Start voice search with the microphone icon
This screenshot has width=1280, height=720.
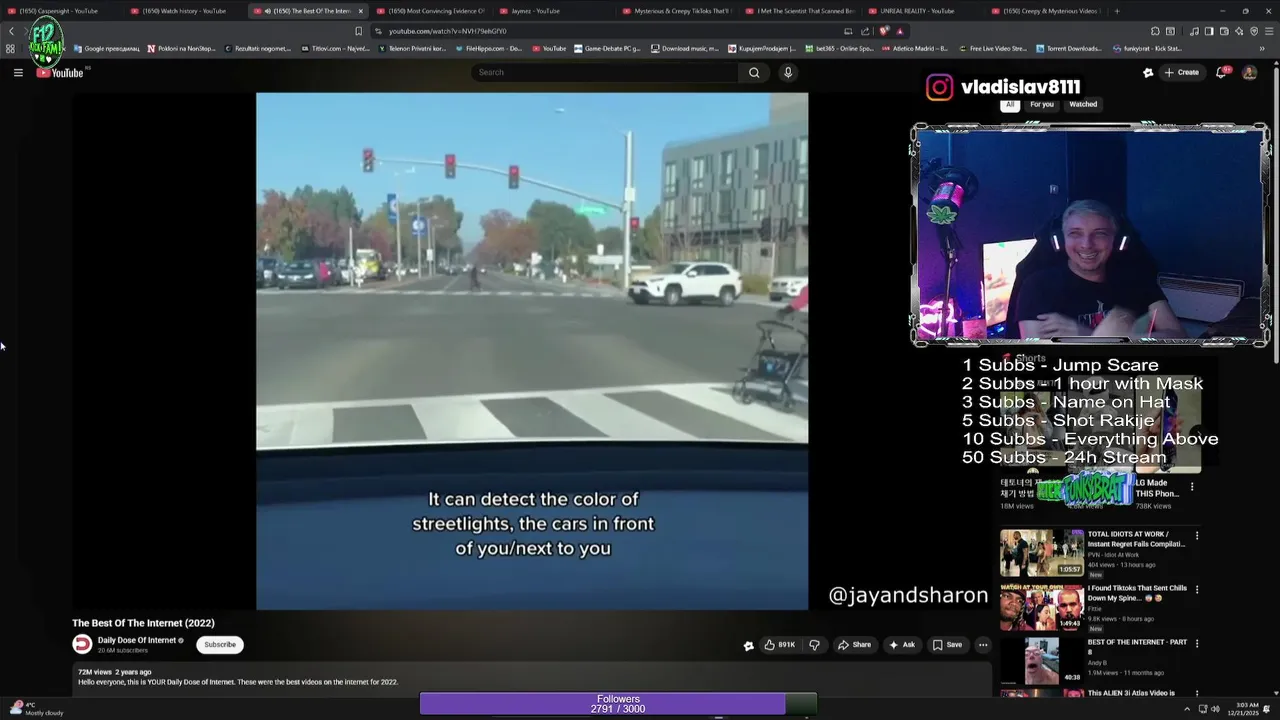(x=788, y=72)
